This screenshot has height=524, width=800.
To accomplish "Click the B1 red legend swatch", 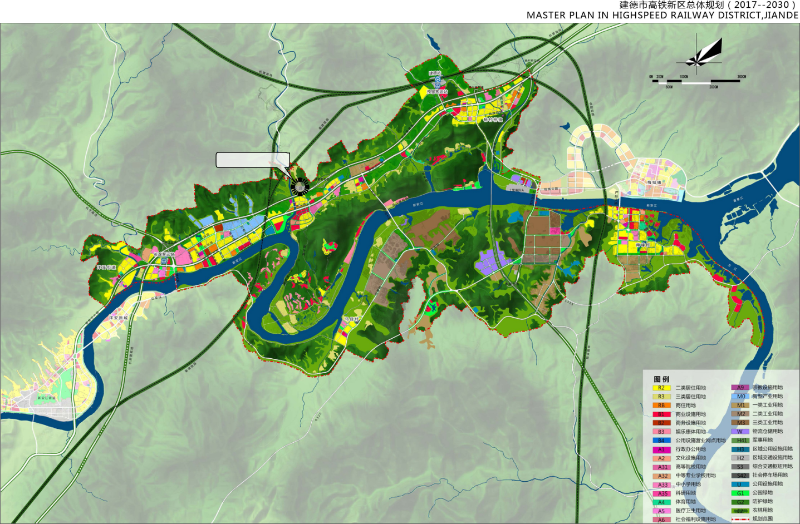I will (661, 414).
